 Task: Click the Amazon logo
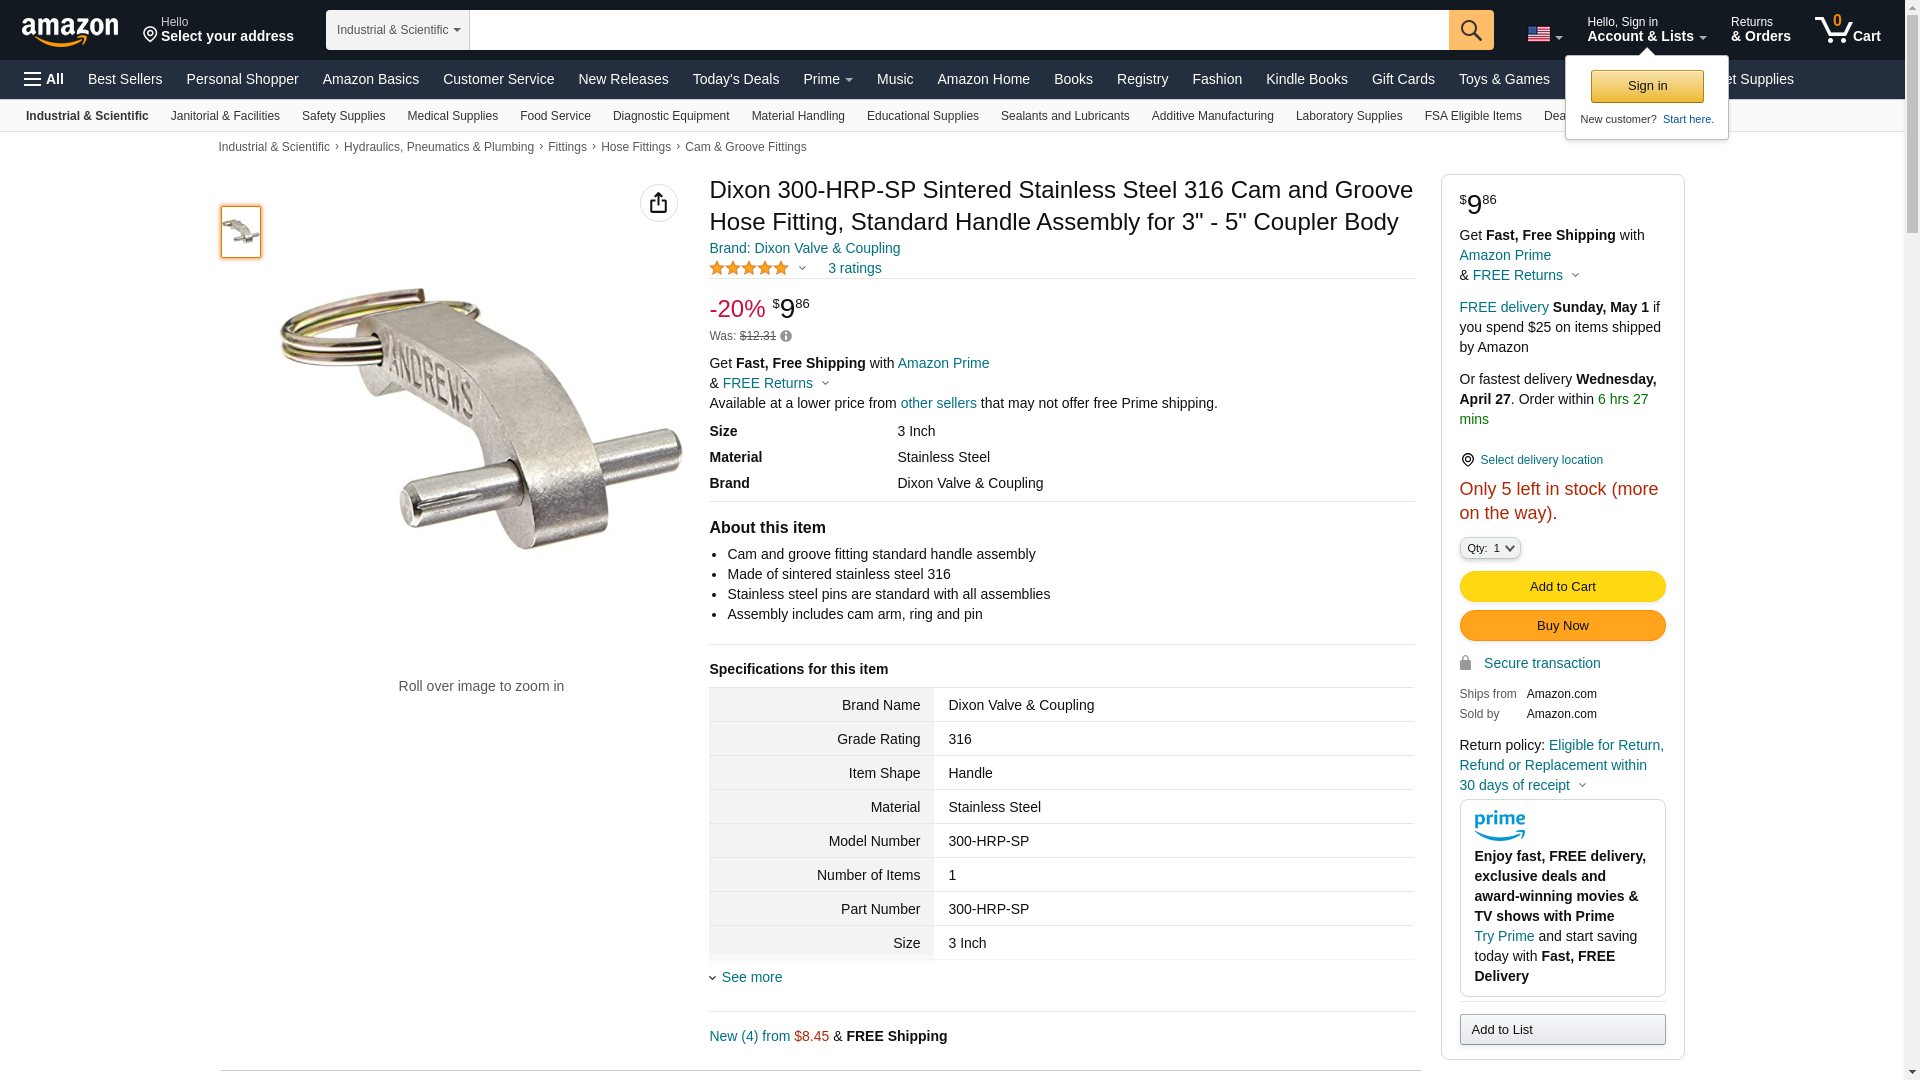tap(70, 31)
